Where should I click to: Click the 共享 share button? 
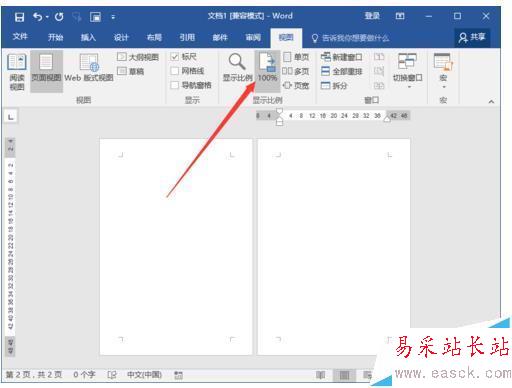tap(472, 37)
